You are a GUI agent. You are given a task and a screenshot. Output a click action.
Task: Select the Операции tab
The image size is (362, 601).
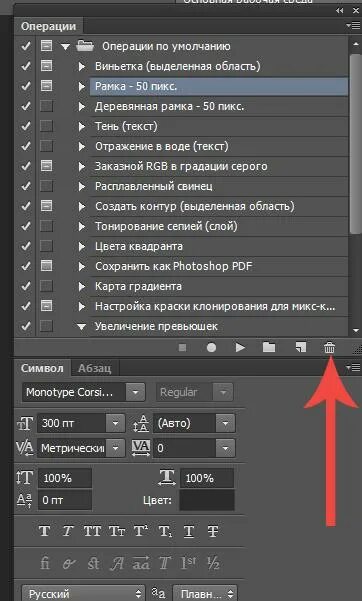coord(48,26)
